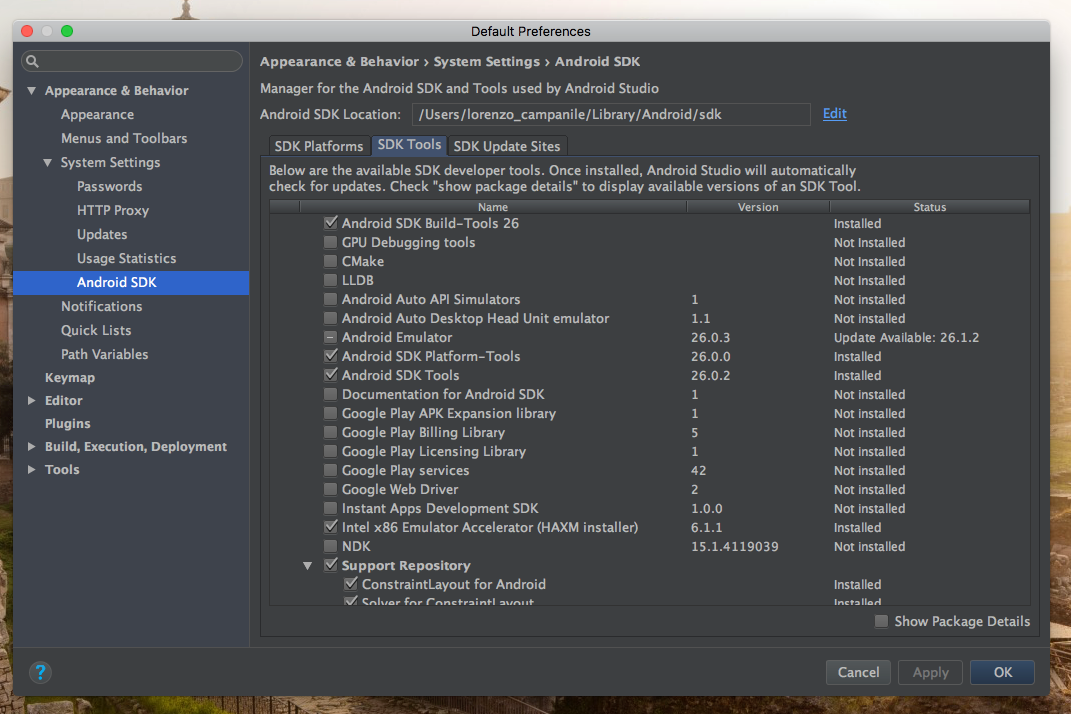Screen dimensions: 1071x714
Task: Expand the Editor section
Action: (x=31, y=400)
